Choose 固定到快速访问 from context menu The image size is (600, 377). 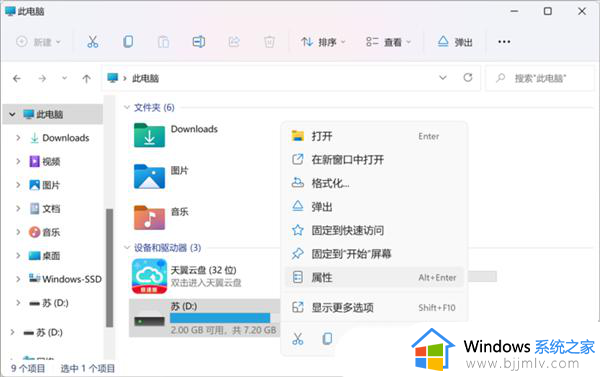pyautogui.click(x=375, y=230)
